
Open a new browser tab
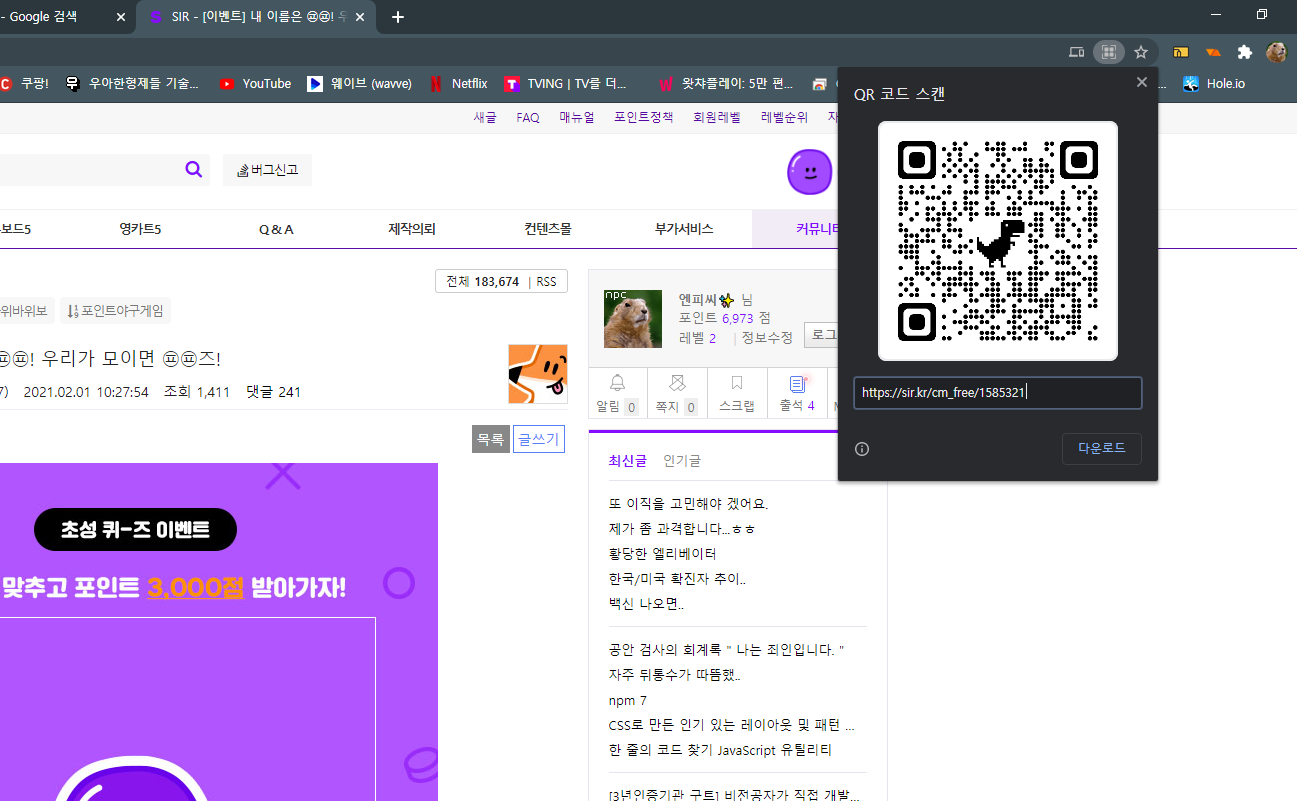(x=398, y=17)
